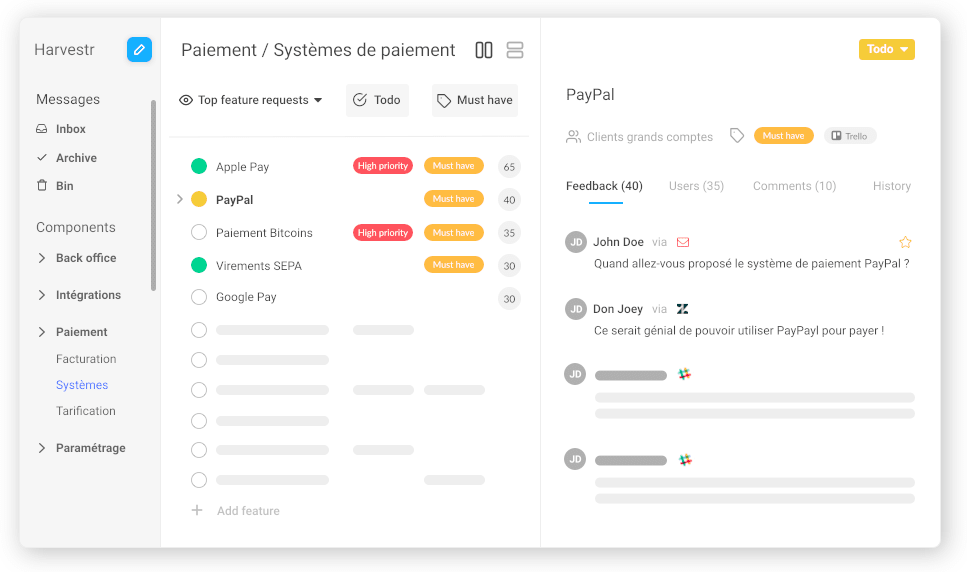
Task: Click the Harvestr logo text
Action: tap(64, 49)
